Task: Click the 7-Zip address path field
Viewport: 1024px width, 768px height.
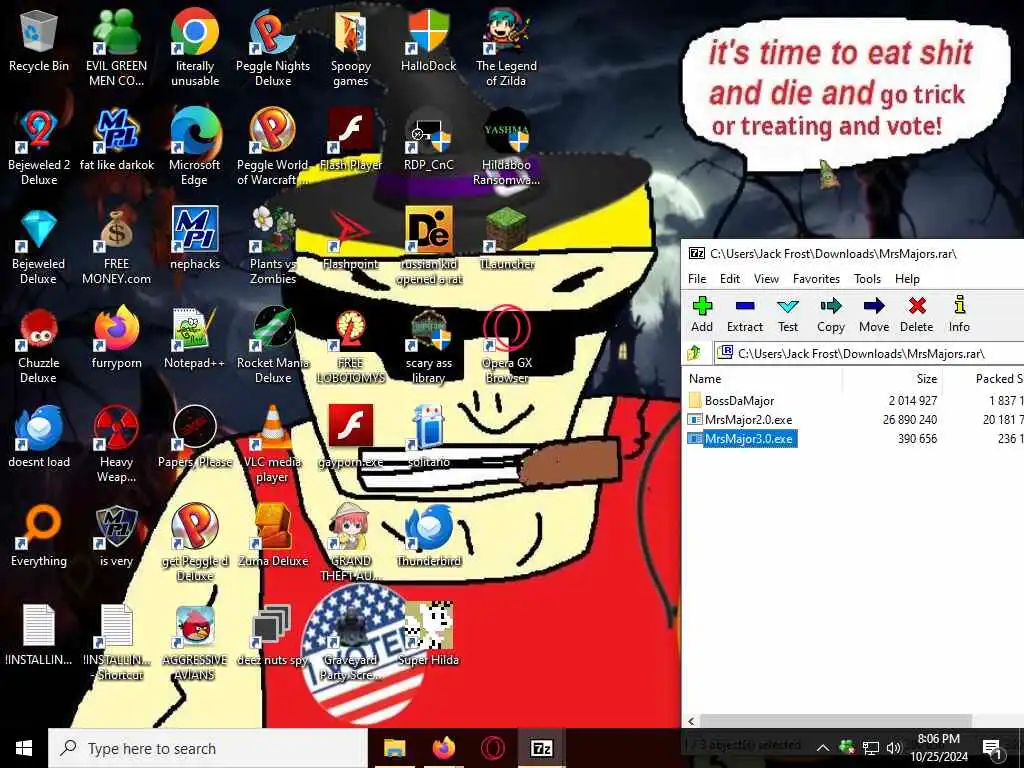Action: (x=869, y=353)
